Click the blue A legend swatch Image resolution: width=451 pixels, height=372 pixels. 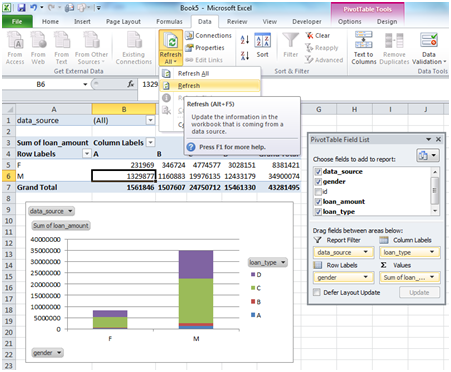(253, 315)
